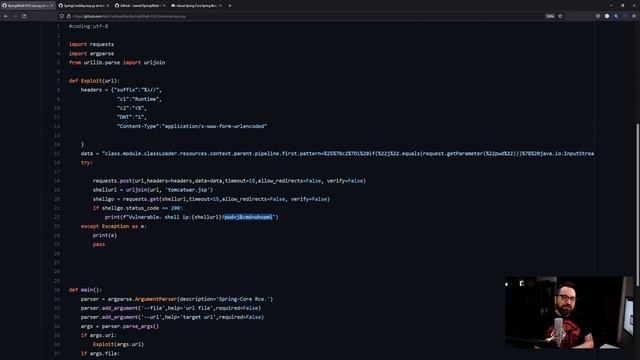Click the 'data = "class.module.classLoader' line

point(337,153)
